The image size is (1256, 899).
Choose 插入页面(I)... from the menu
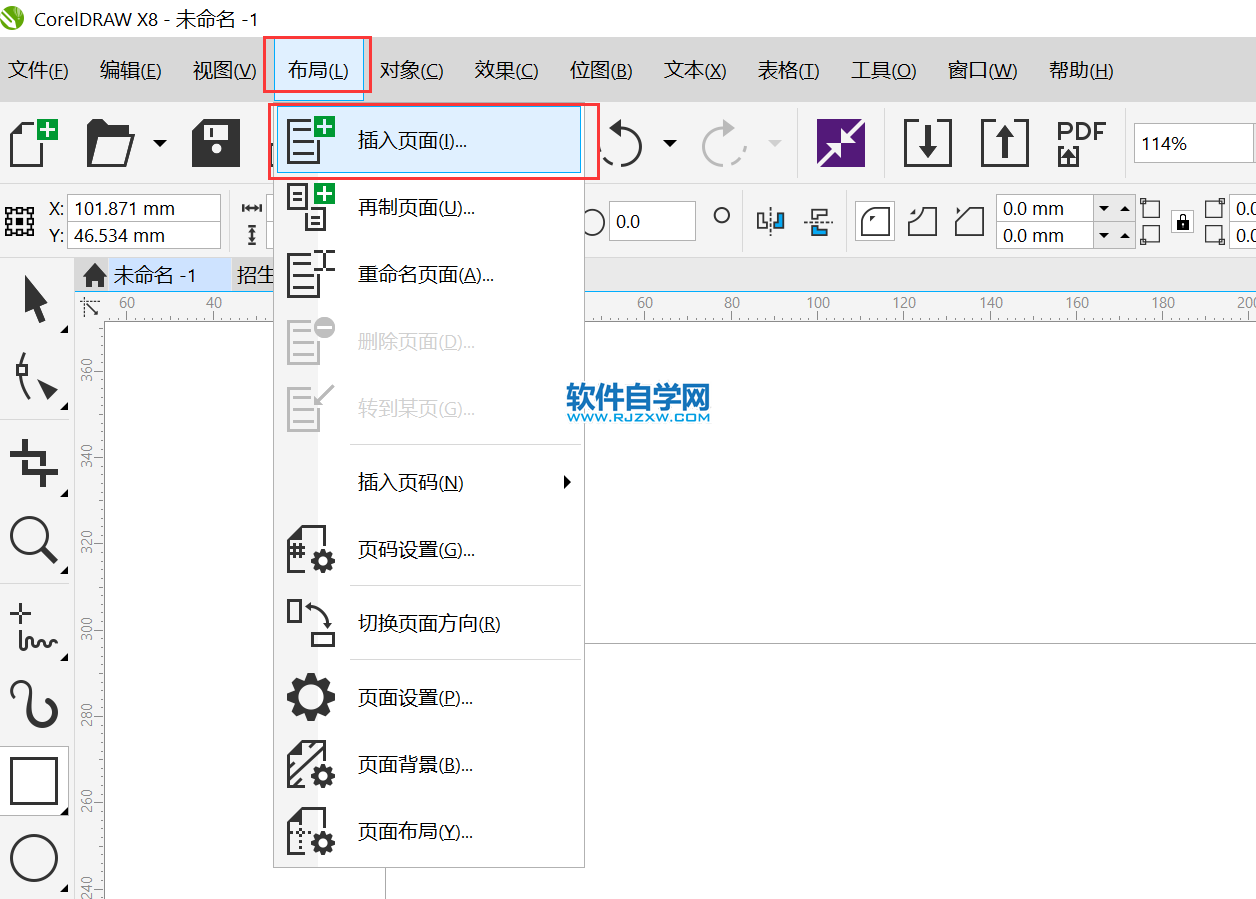click(429, 140)
